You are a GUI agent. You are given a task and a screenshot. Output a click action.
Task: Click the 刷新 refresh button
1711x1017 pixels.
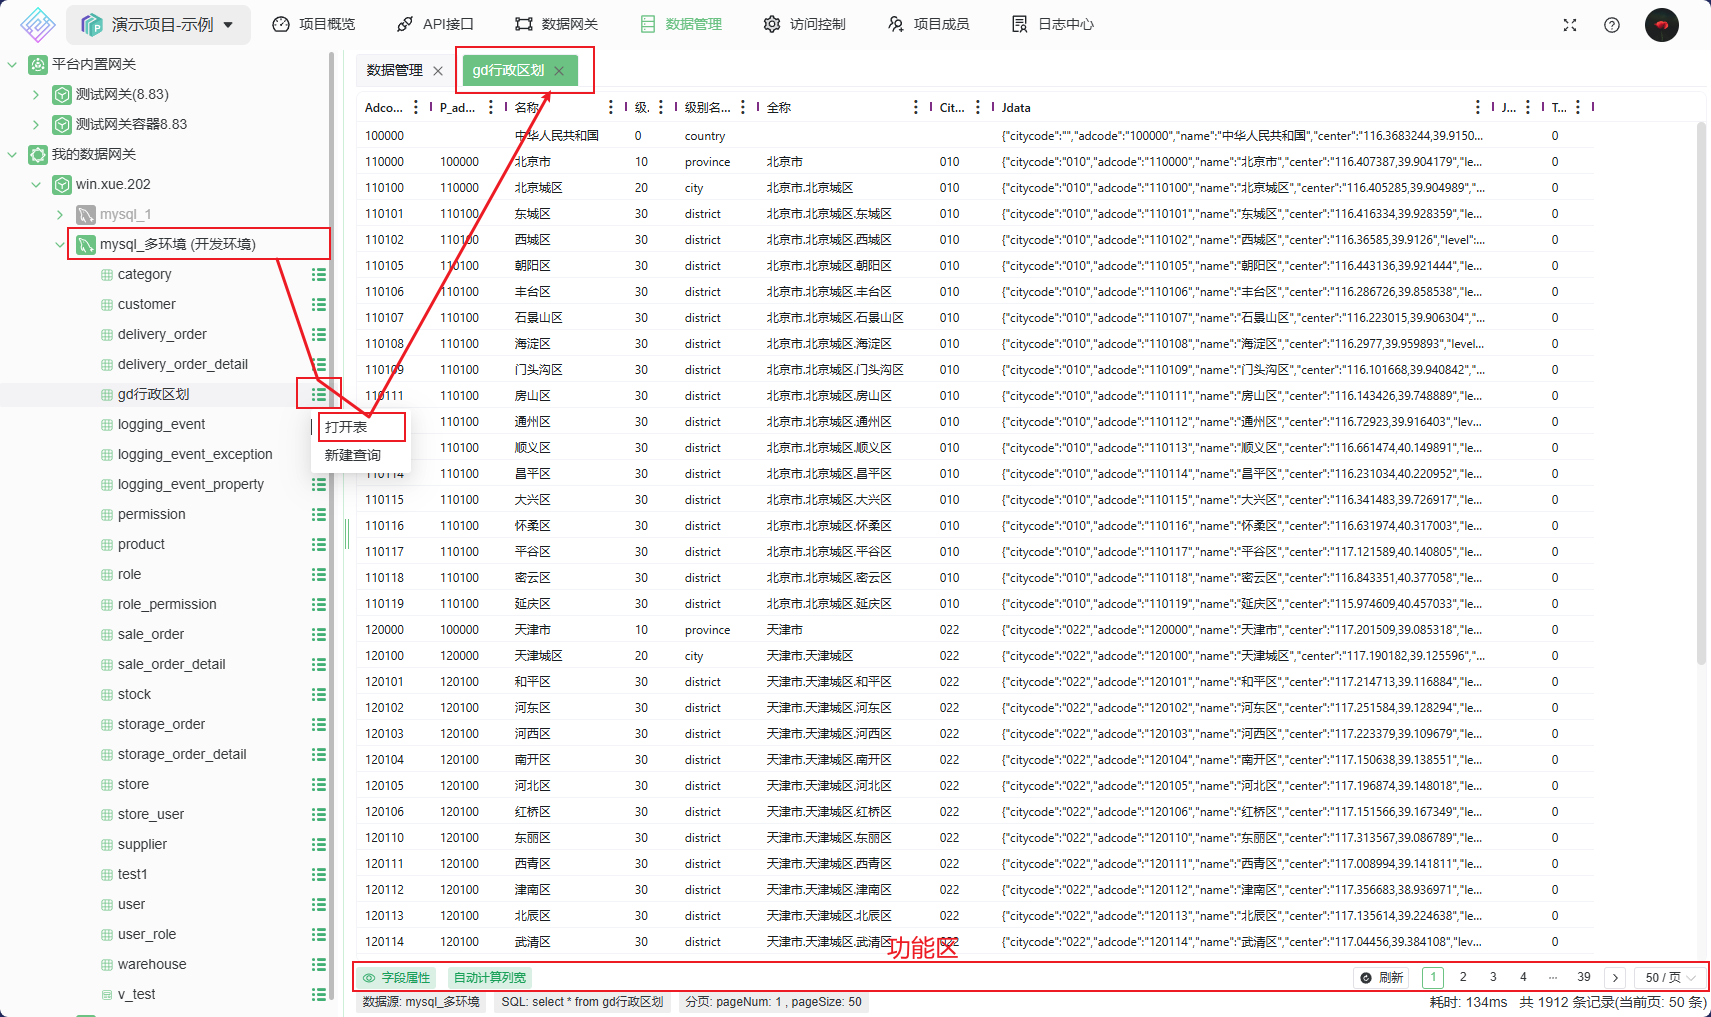1382,977
